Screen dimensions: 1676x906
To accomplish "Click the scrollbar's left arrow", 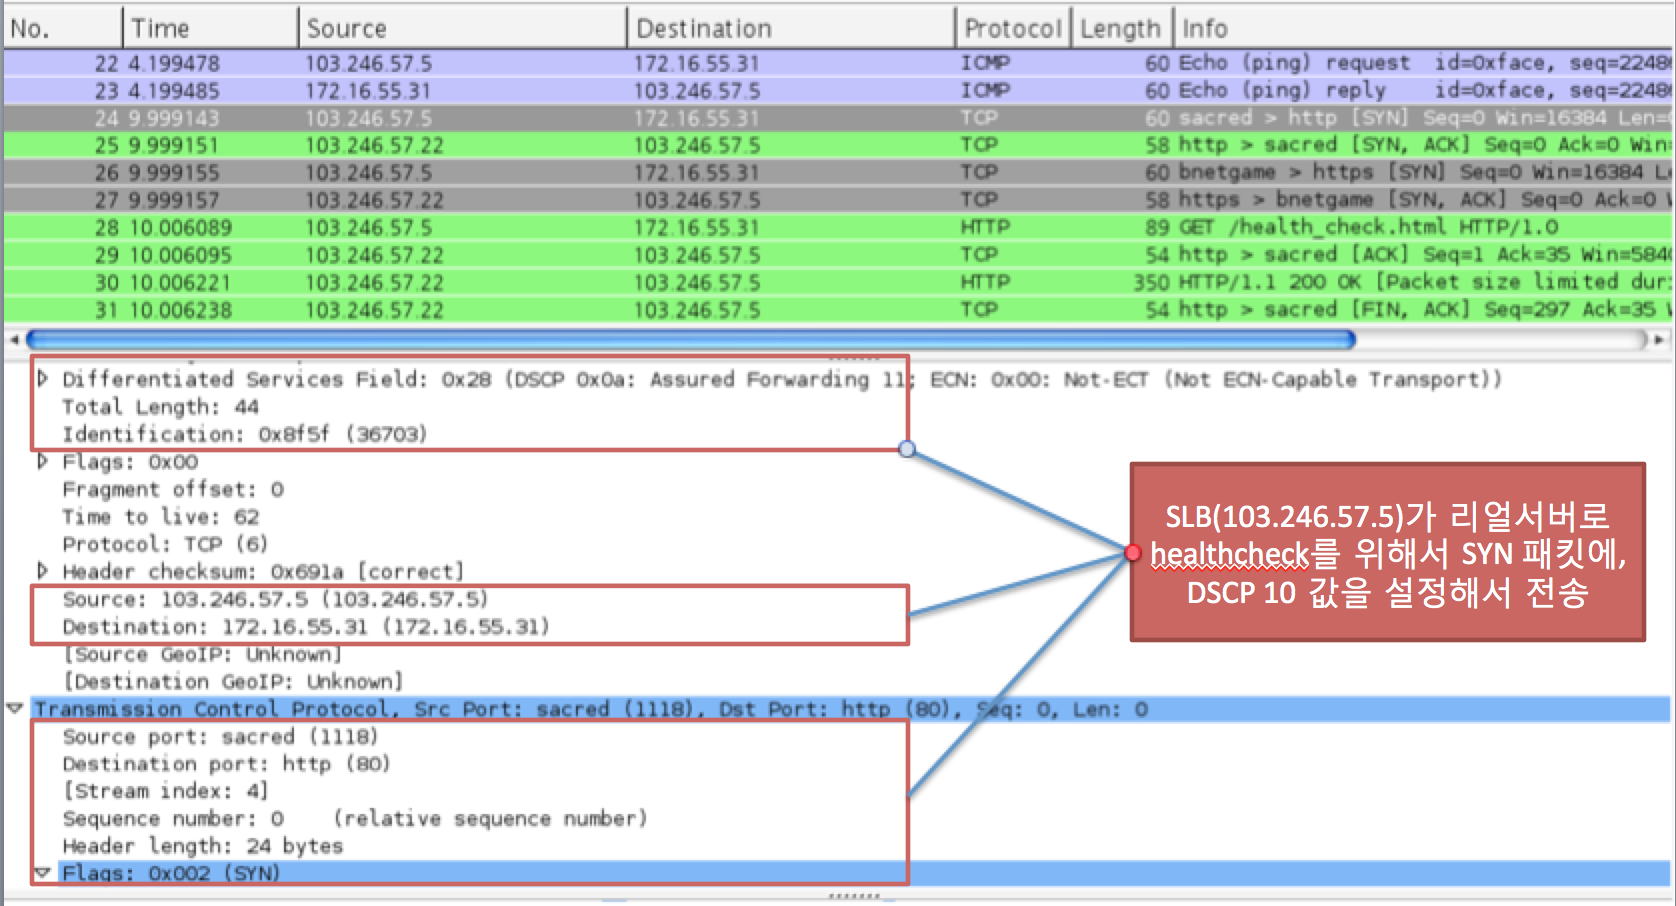I will pyautogui.click(x=14, y=340).
